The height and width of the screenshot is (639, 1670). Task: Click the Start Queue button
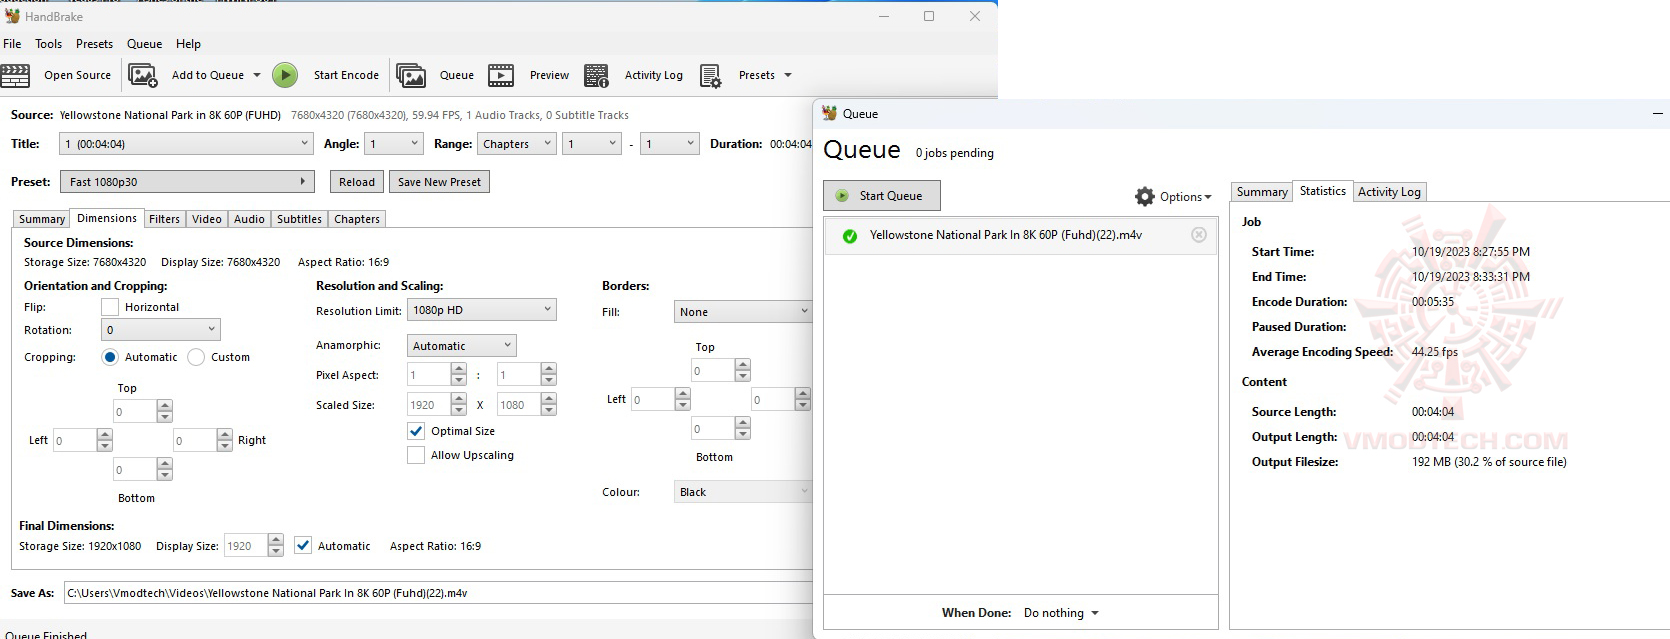click(882, 196)
